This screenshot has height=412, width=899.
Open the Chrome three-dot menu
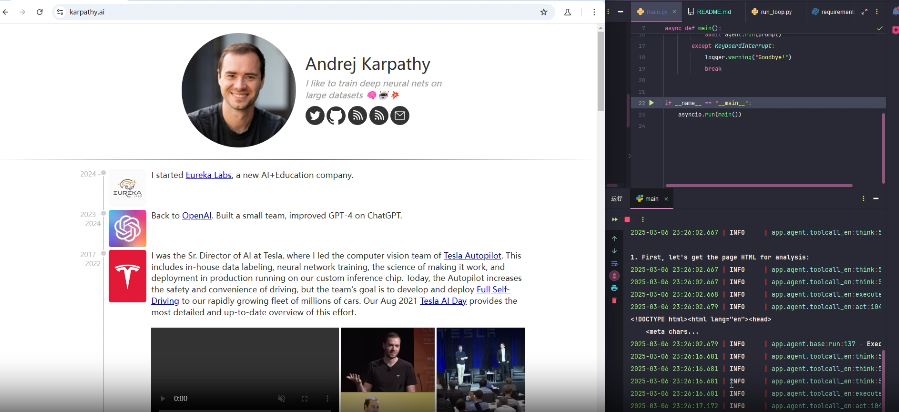[x=594, y=12]
